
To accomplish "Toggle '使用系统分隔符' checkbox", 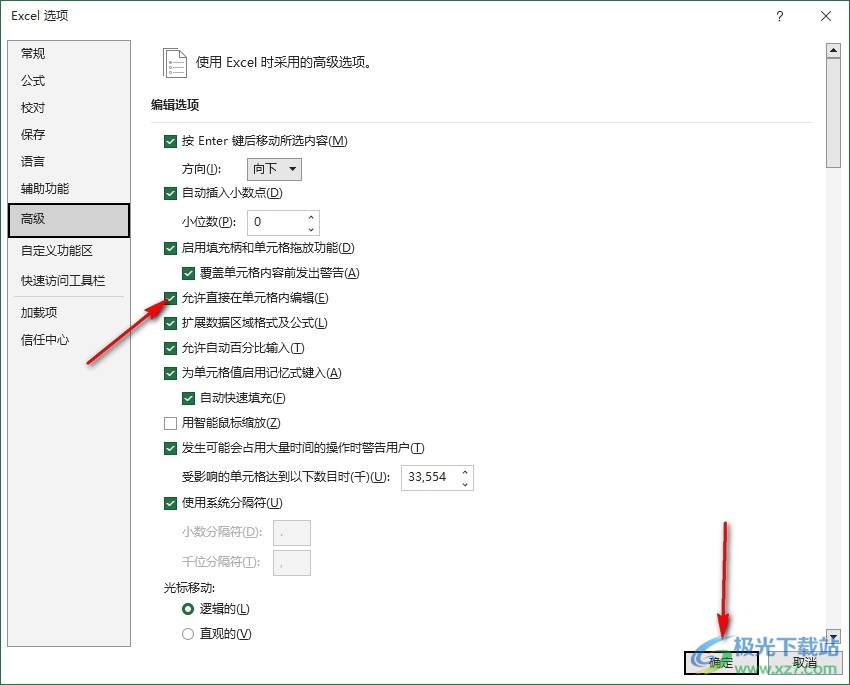I will [x=170, y=503].
